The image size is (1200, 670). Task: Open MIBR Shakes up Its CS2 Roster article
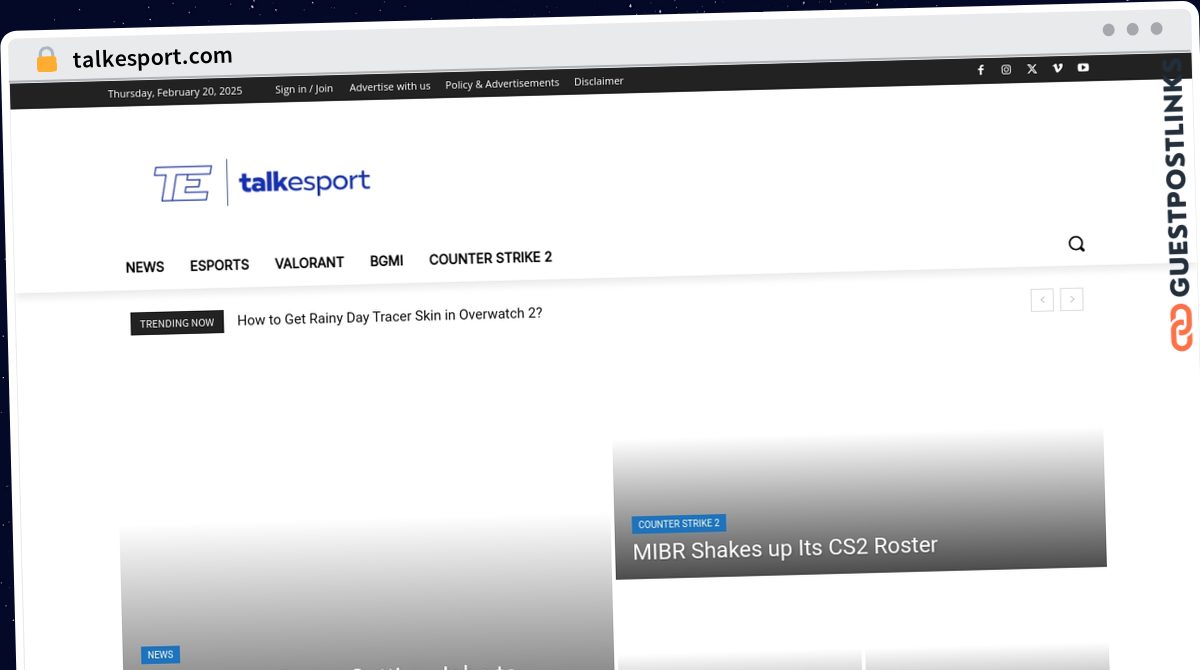[785, 547]
